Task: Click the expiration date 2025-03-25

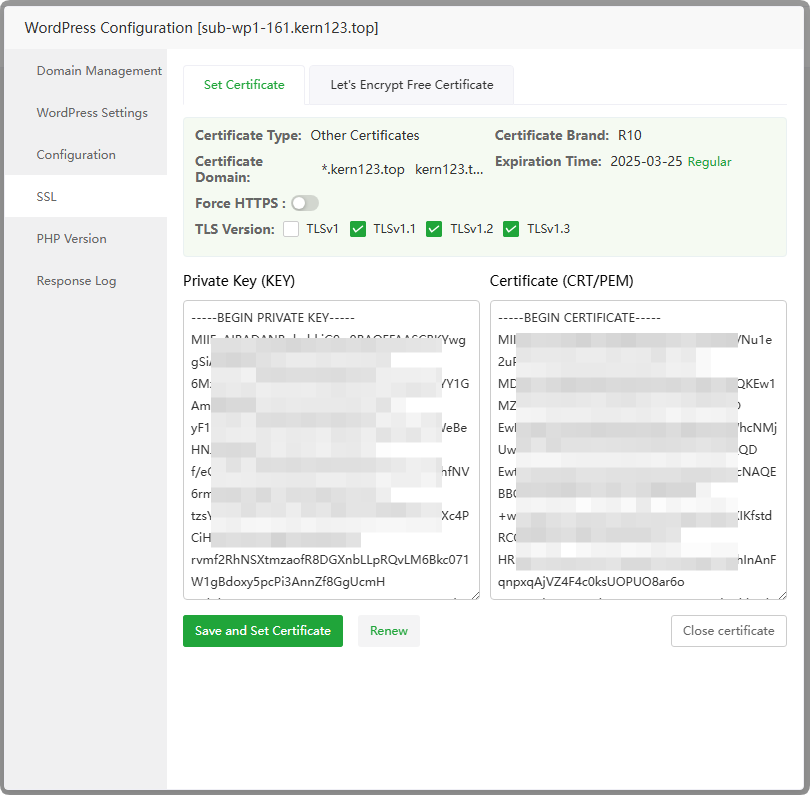Action: click(646, 161)
